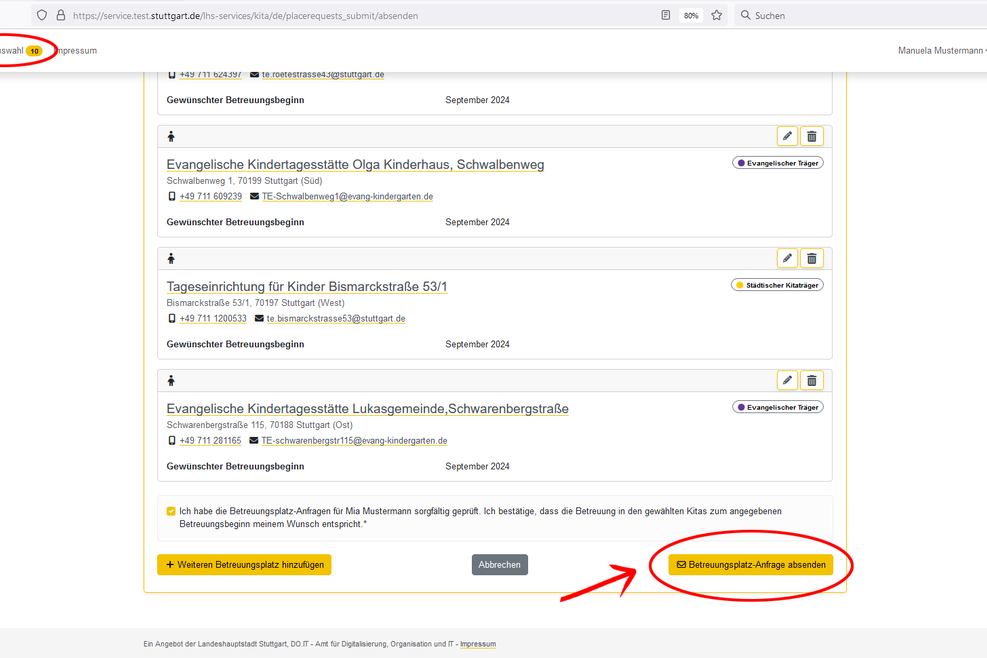Viewport: 987px width, 658px height.
Task: Open the Auswahl menu item with badge 10
Action: click(x=20, y=51)
